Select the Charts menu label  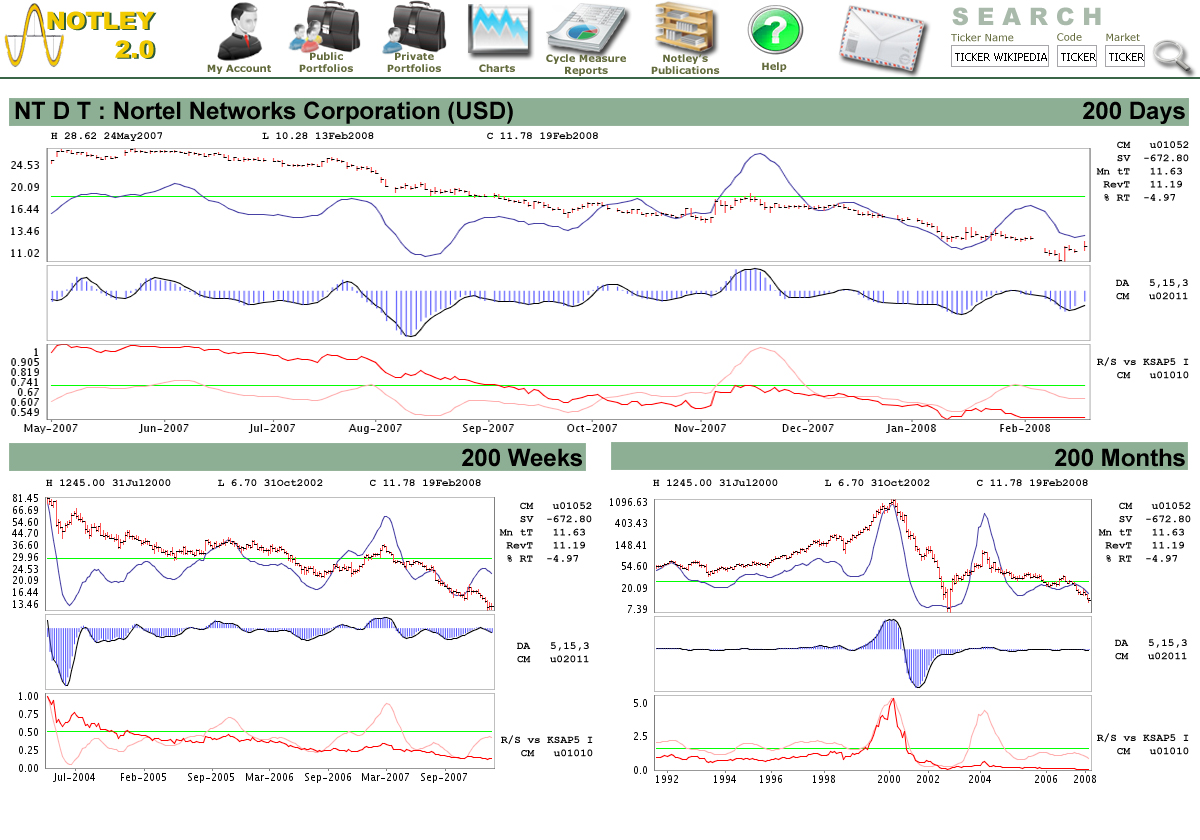[496, 69]
